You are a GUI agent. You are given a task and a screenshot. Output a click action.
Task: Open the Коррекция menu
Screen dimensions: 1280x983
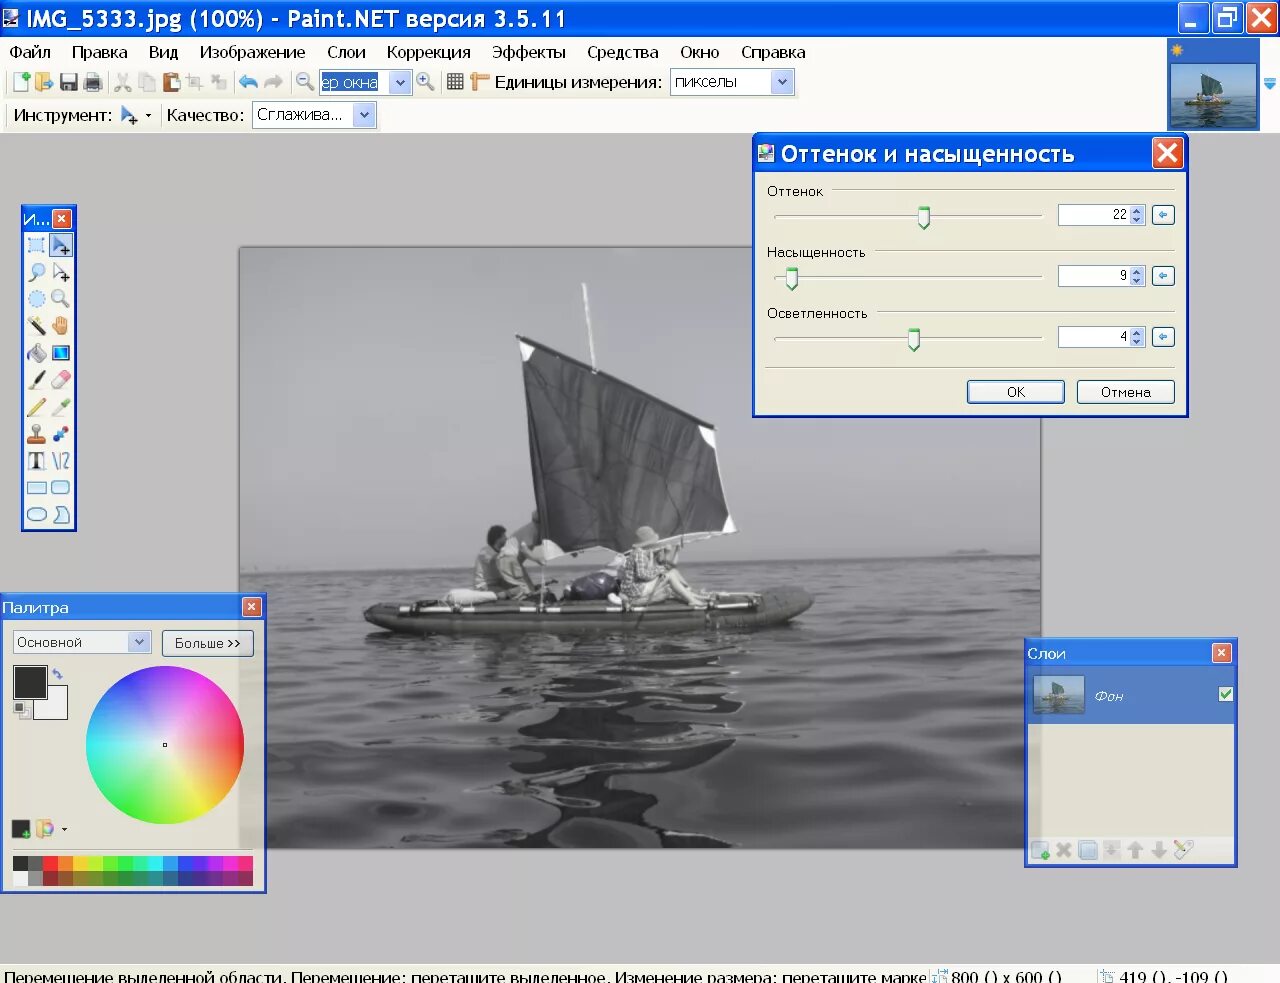[x=428, y=52]
